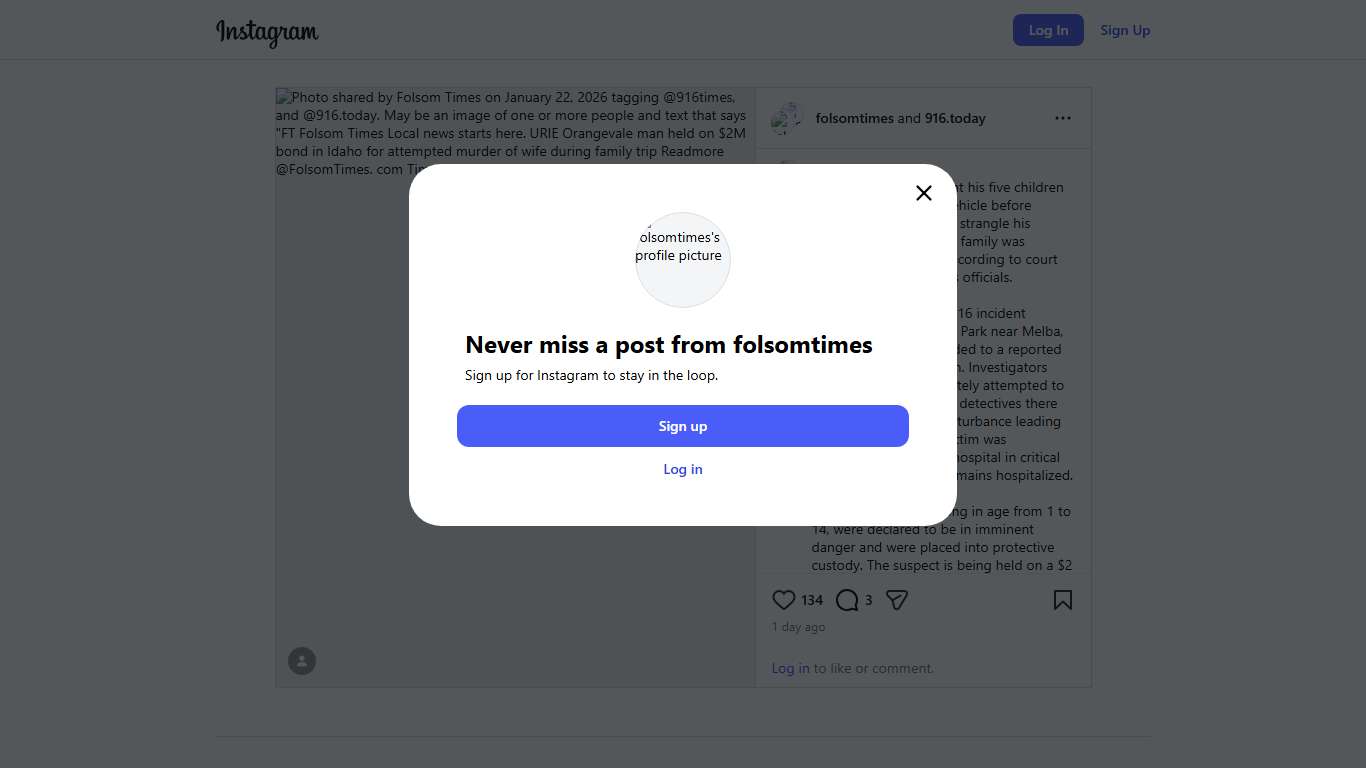
Task: Open the post's more options menu
Action: click(x=1063, y=118)
